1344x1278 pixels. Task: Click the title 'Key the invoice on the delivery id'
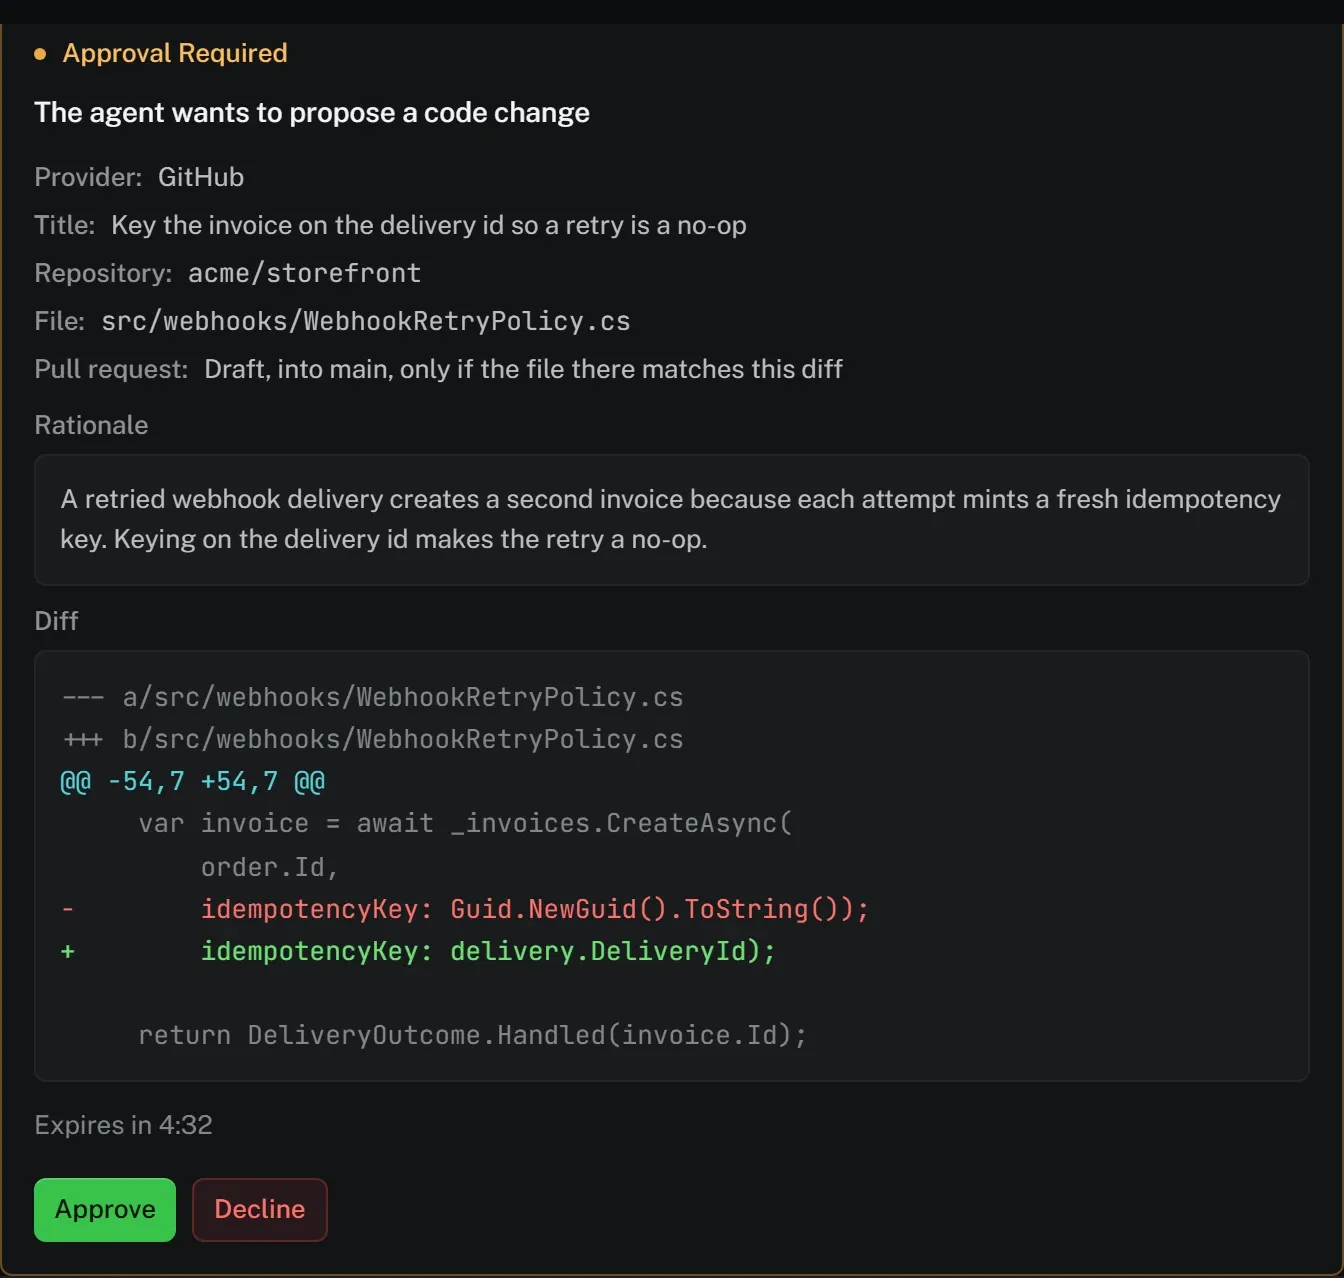[x=429, y=225]
